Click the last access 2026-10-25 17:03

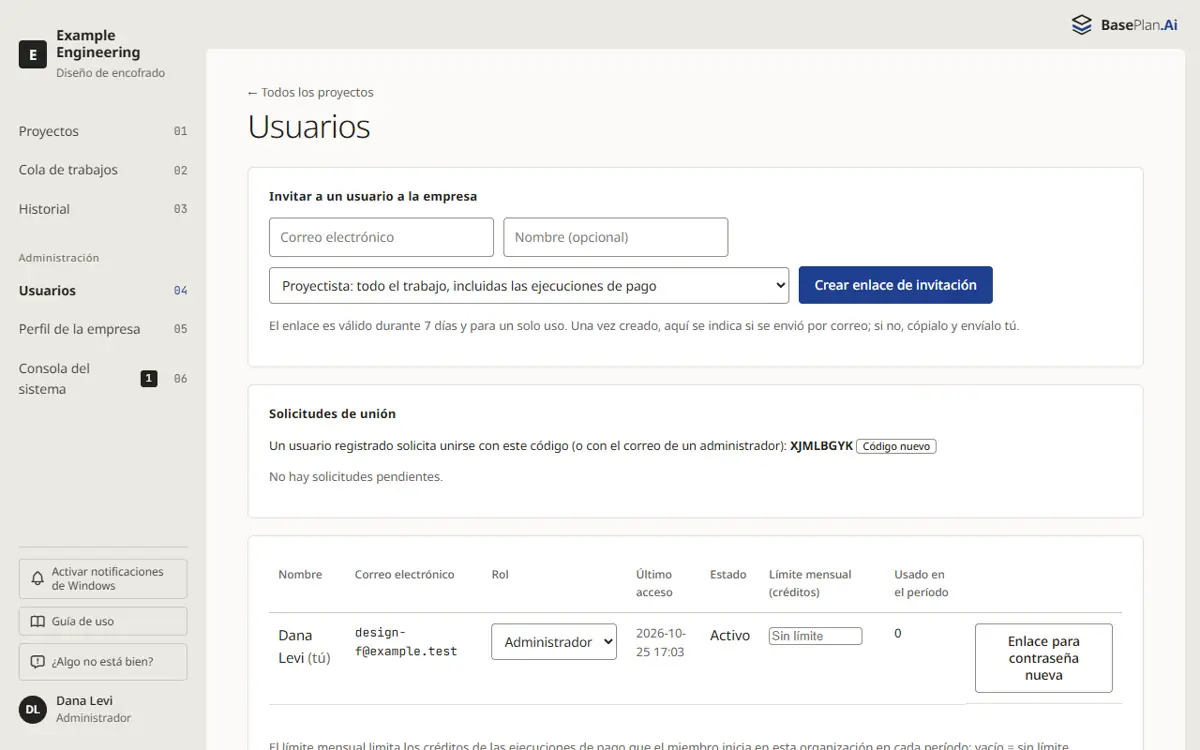[660, 642]
